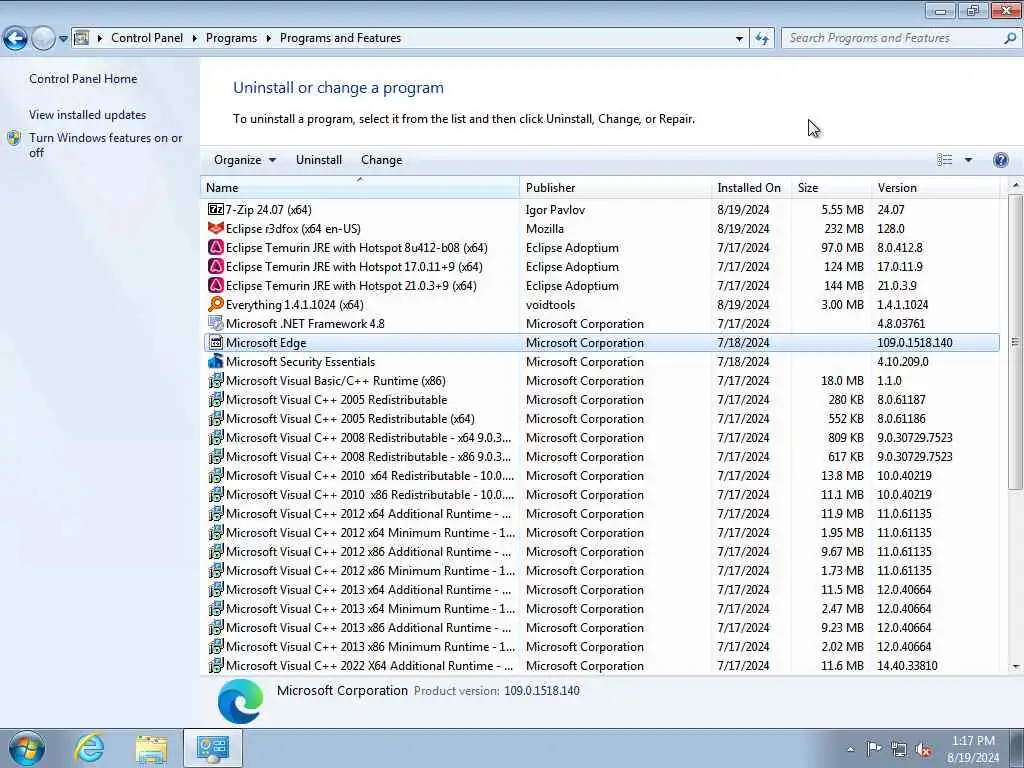Sort by the Installed On column header
Screen dimensions: 1024x768
point(751,187)
